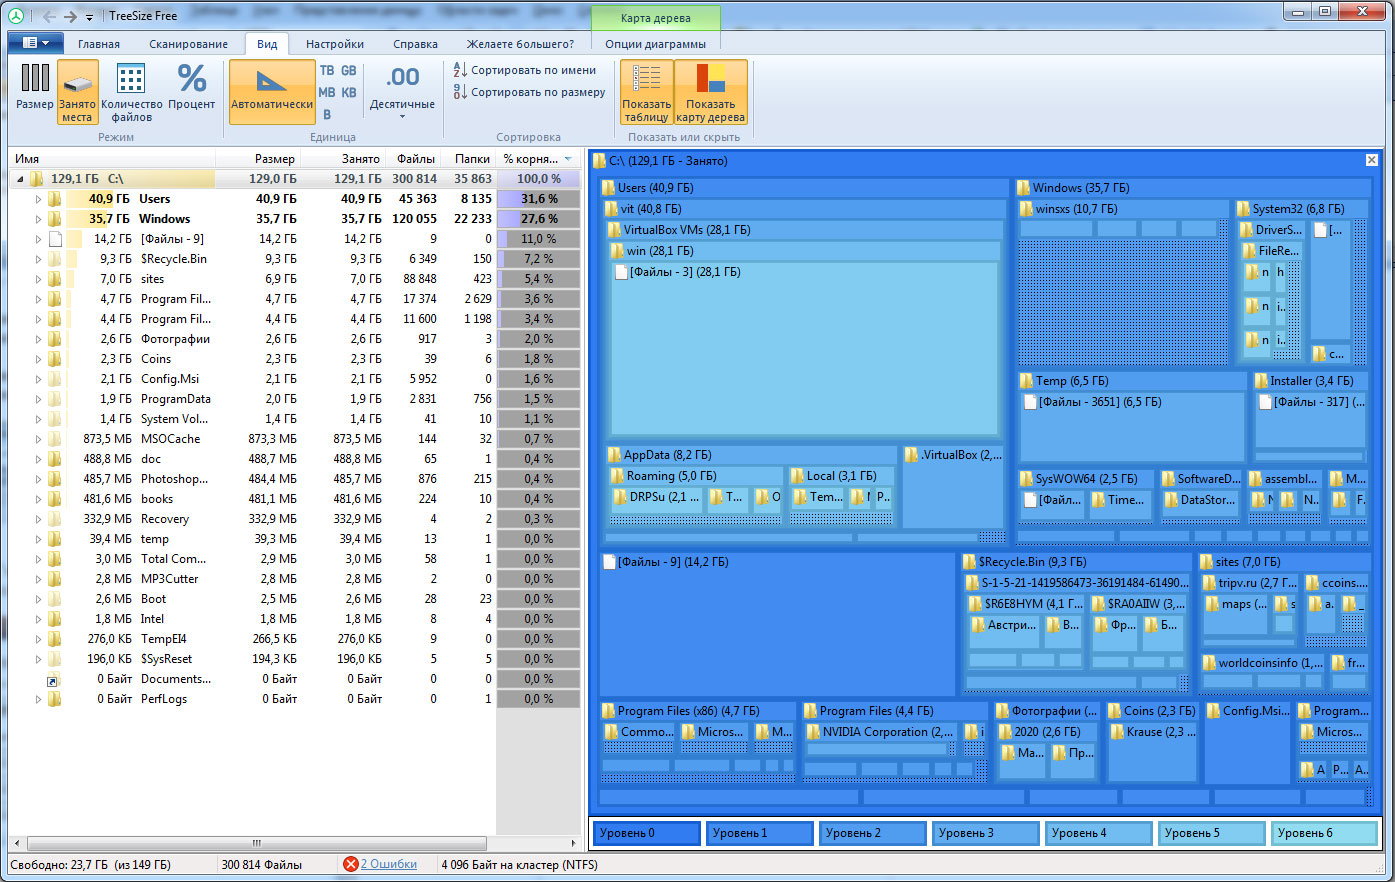Select Уровень 3 legend swatch
Viewport: 1395px width, 882px height.
pos(985,832)
